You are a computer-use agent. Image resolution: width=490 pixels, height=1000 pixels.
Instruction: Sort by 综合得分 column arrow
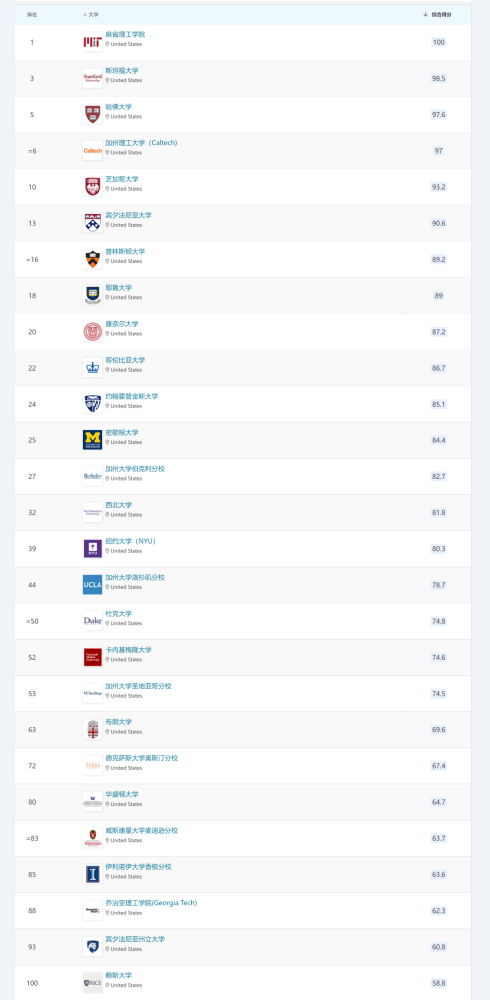point(426,15)
